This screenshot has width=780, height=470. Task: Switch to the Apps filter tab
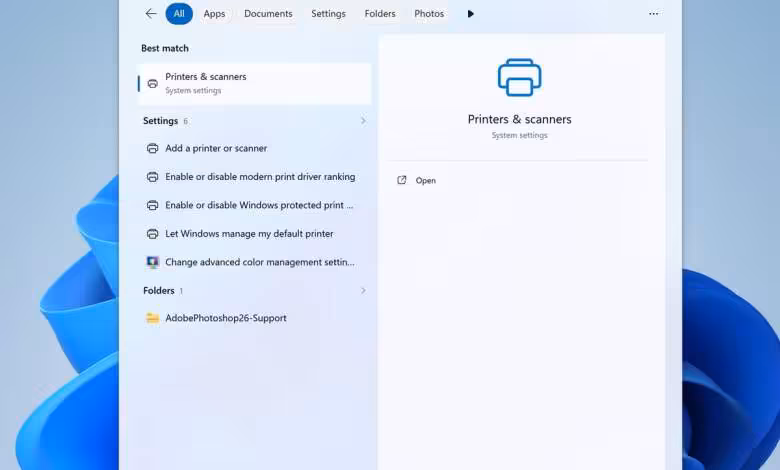point(214,14)
